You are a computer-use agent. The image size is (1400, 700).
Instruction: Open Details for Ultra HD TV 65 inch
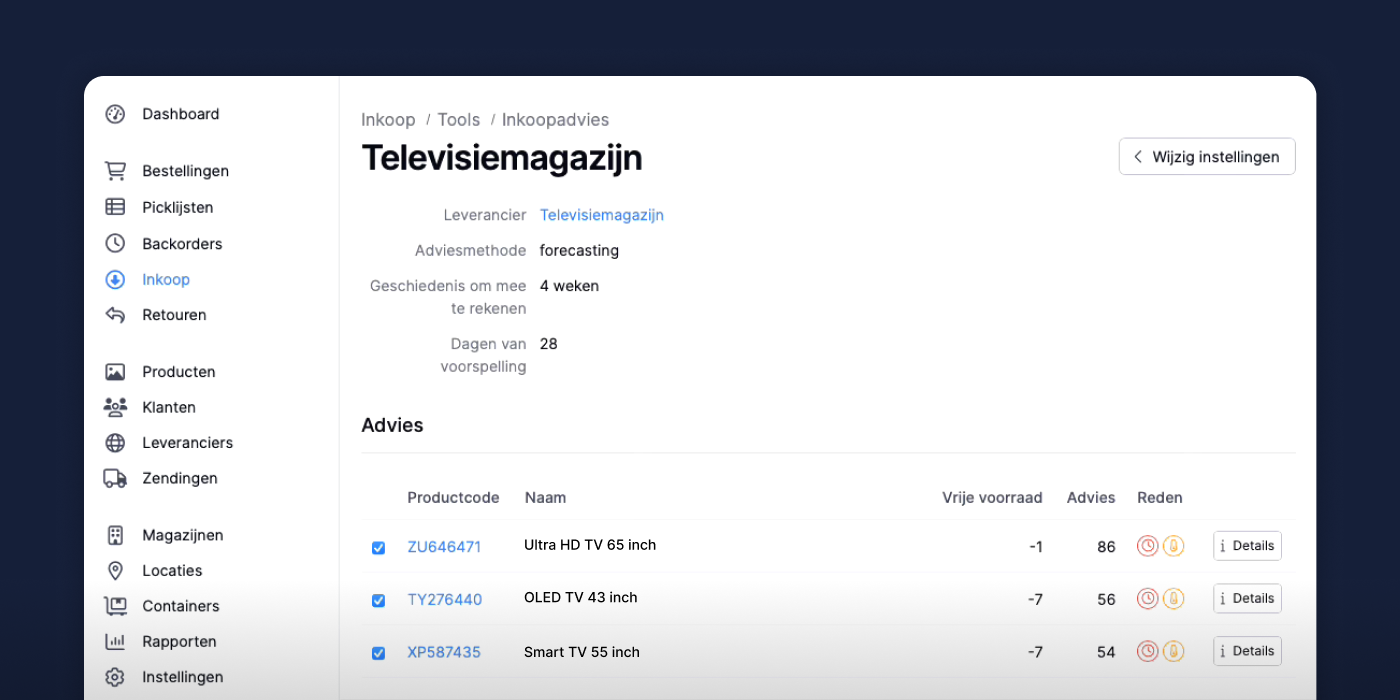pos(1247,546)
